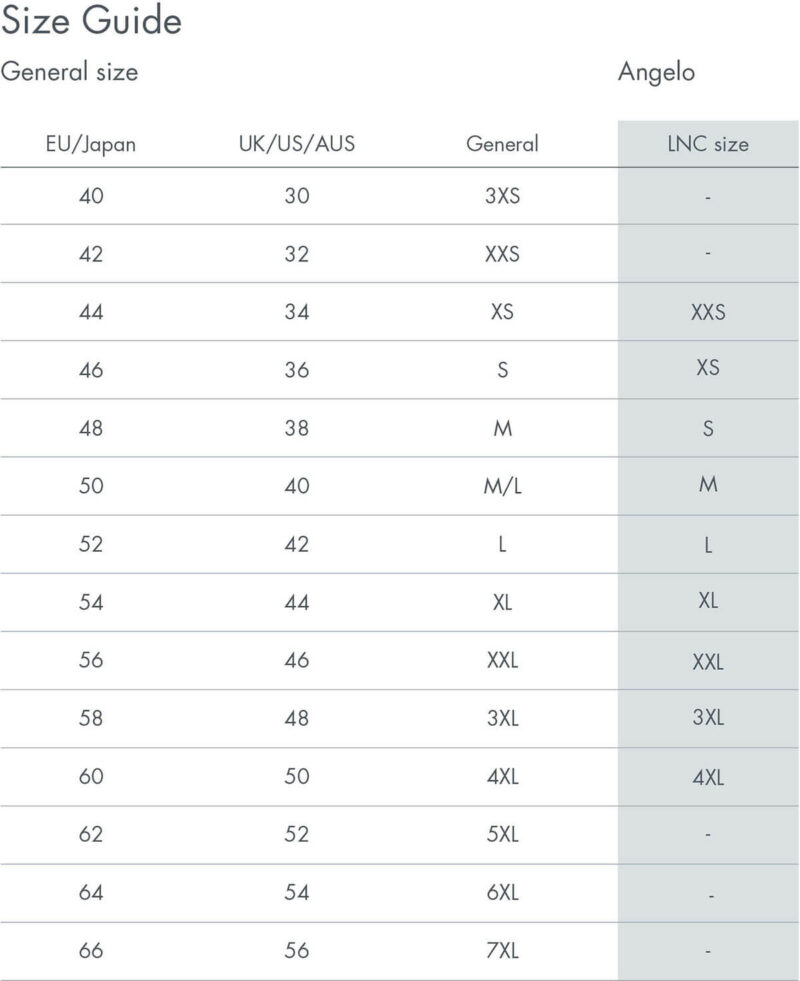Select the UK/US/AUS 32 cell

click(x=296, y=254)
